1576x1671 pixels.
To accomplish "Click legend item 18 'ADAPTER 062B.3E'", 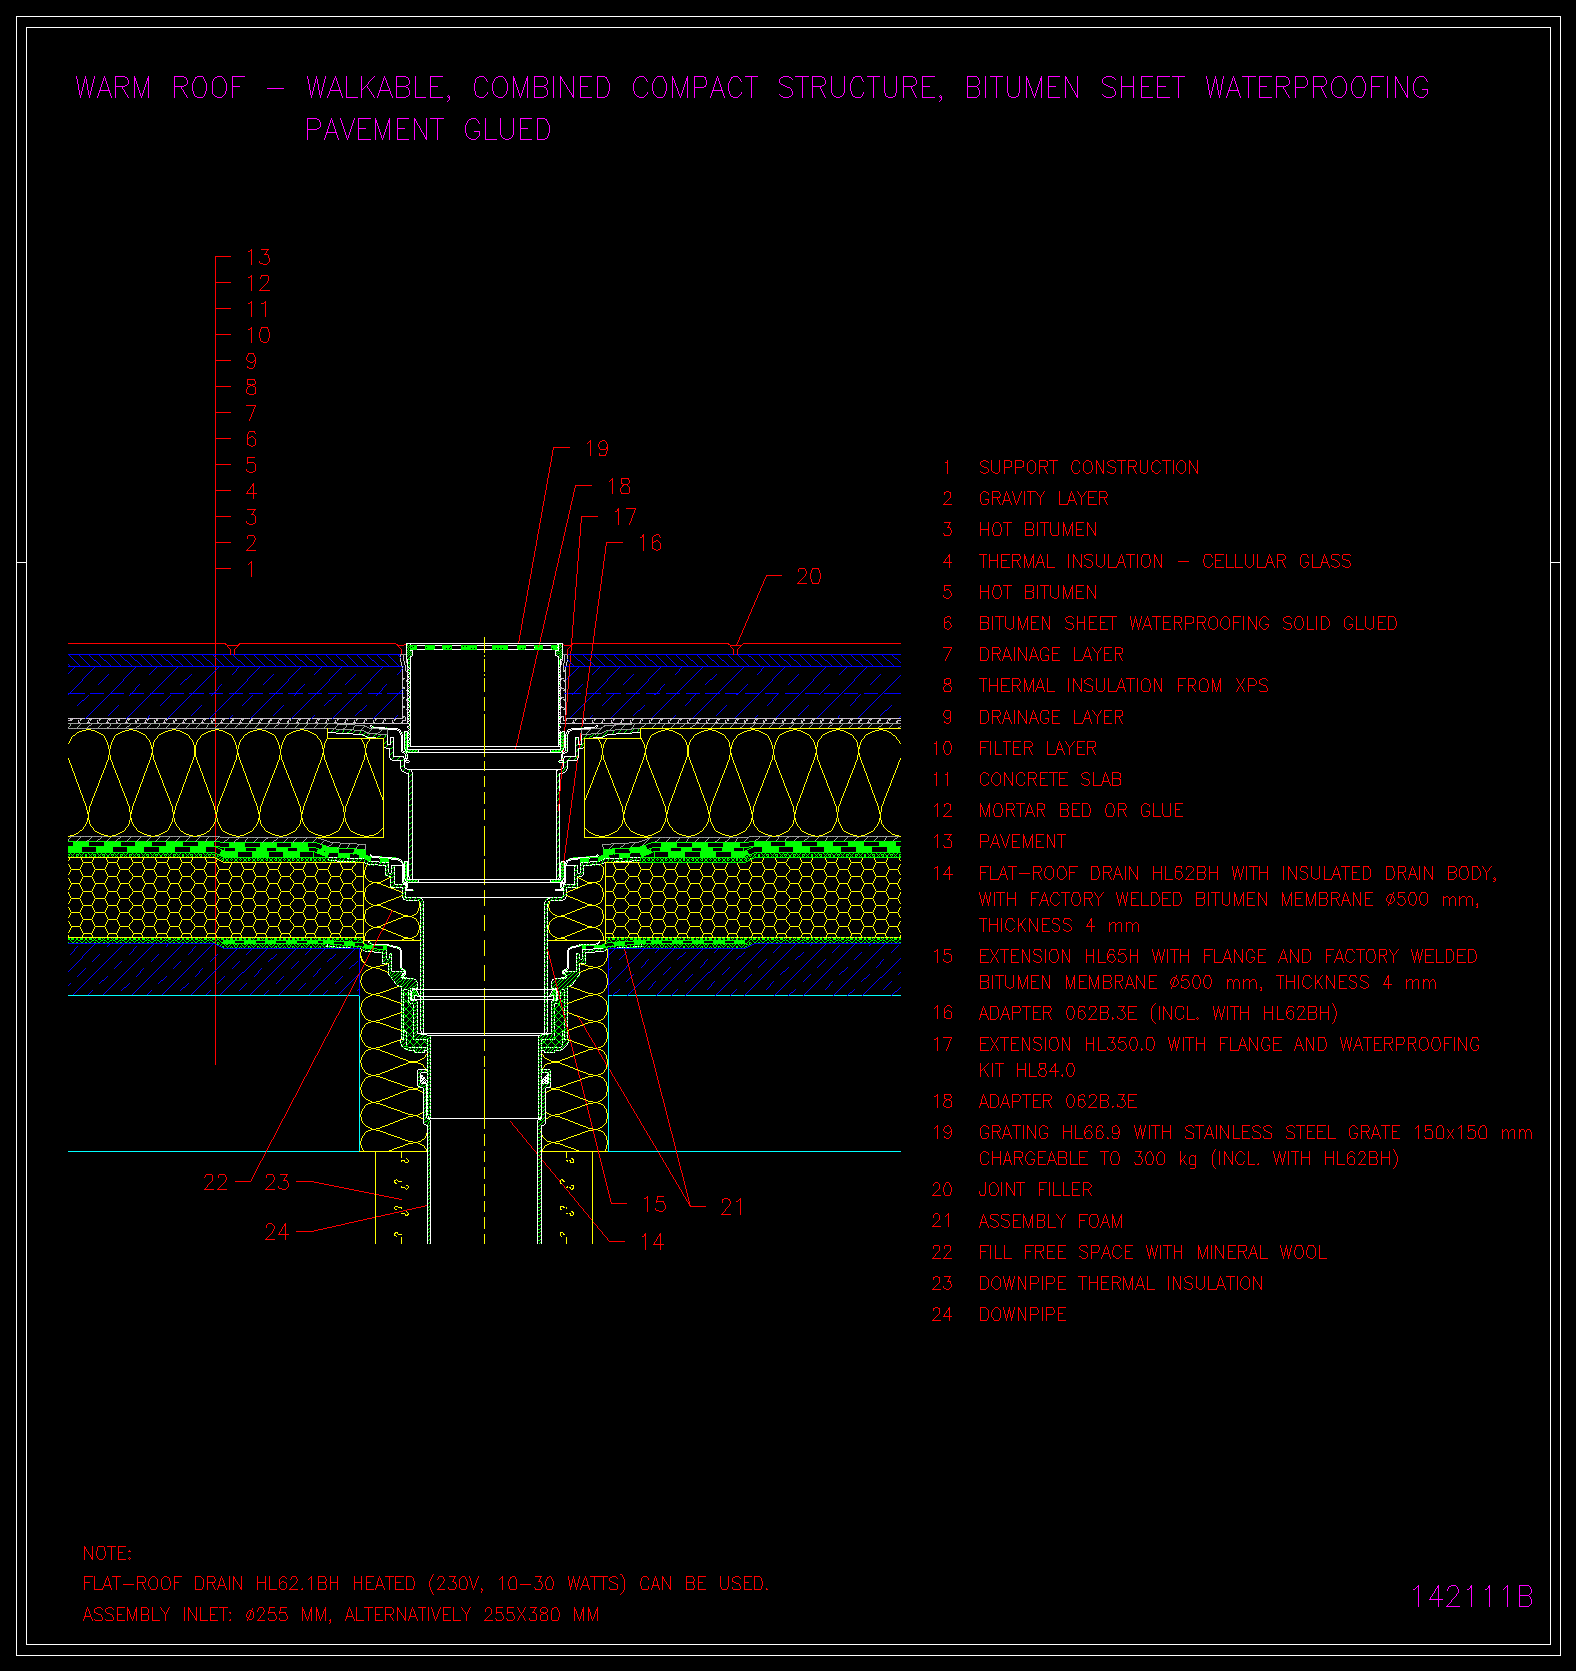I will pos(1057,1101).
